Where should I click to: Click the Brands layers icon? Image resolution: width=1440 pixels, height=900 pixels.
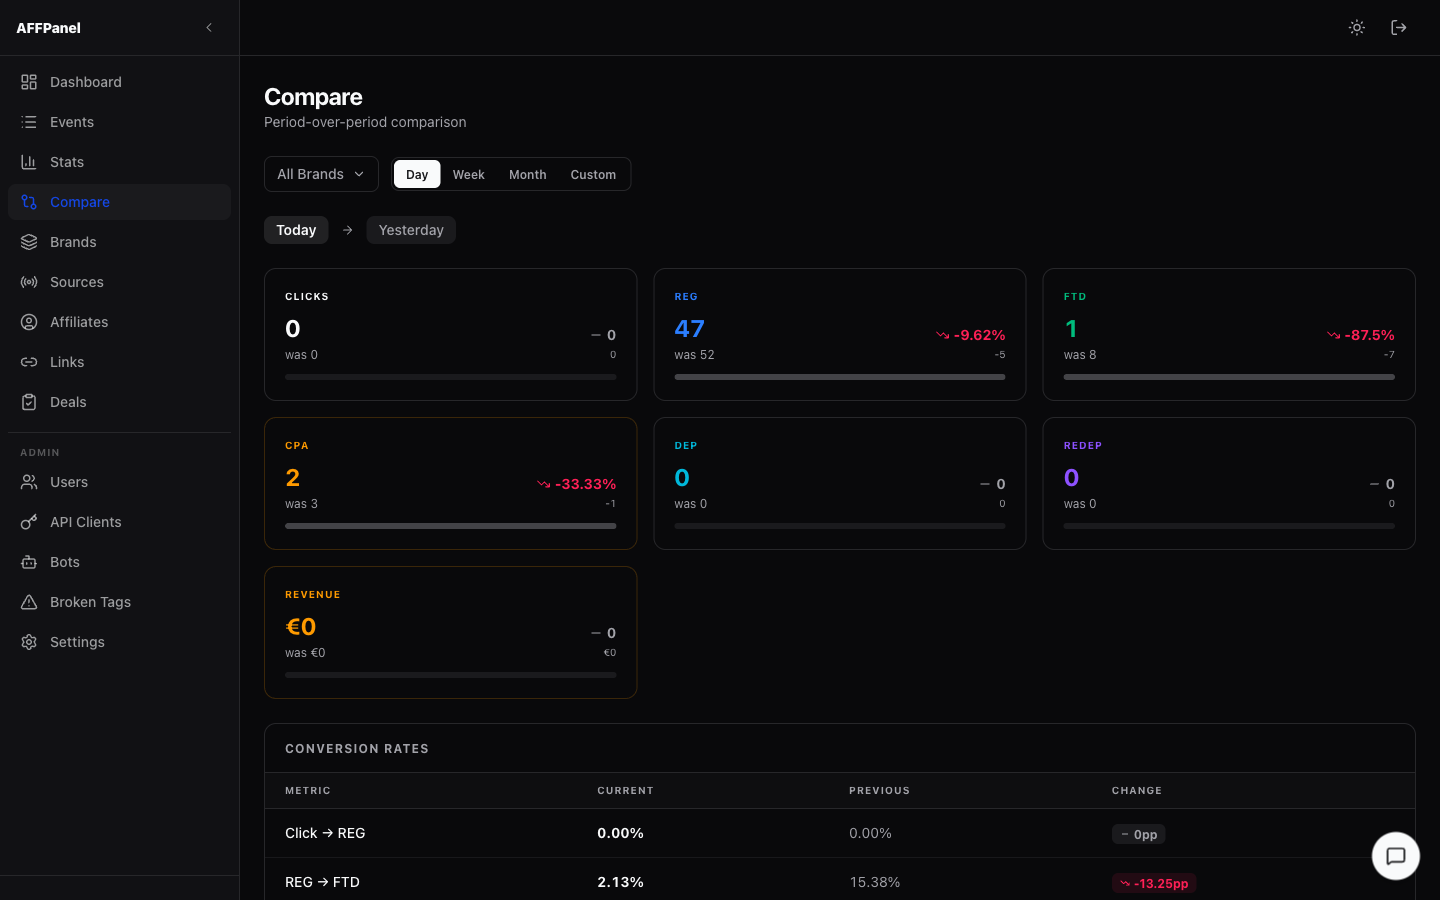[x=28, y=241]
